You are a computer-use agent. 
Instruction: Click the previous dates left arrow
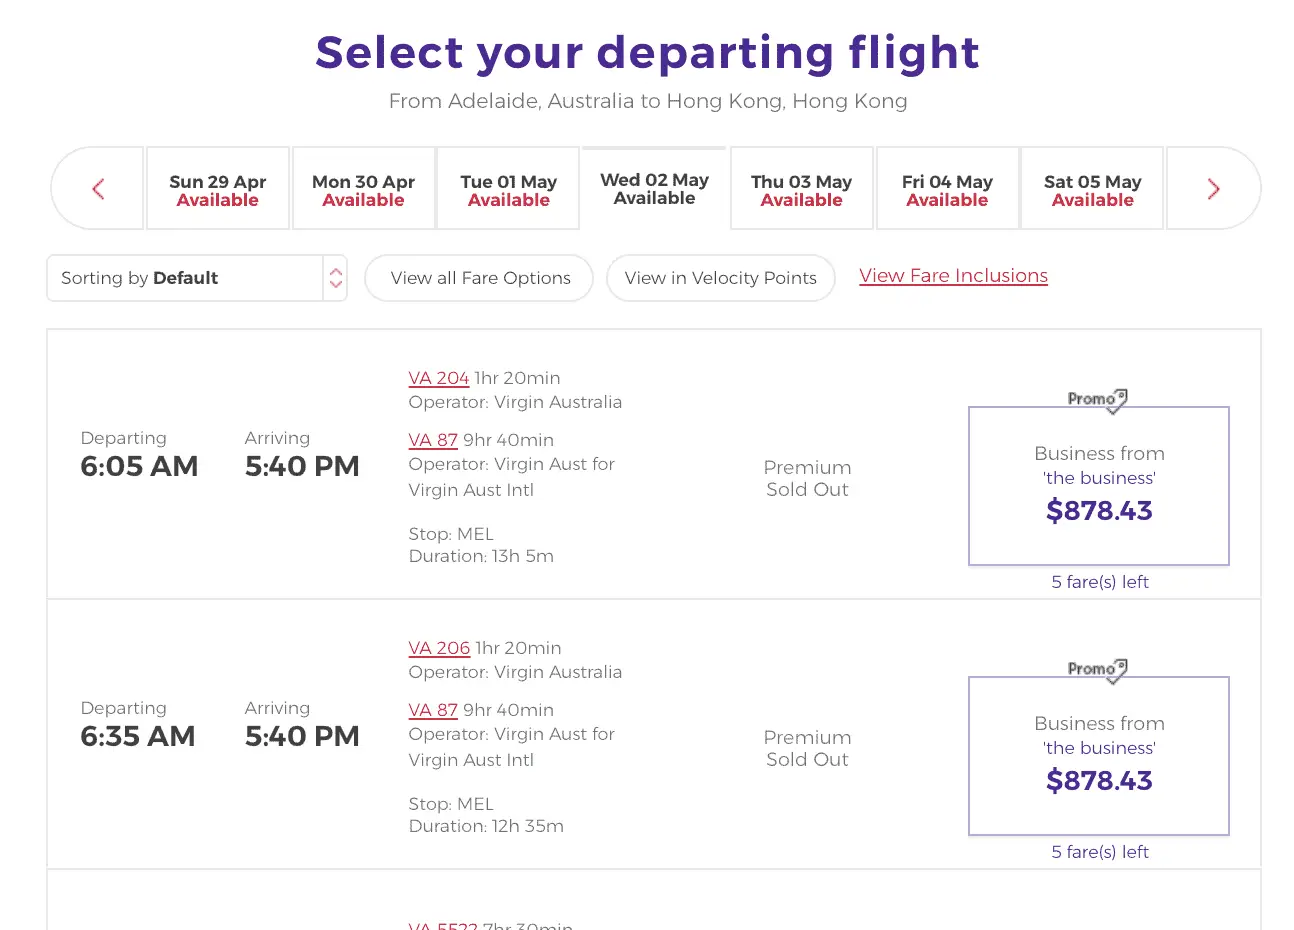click(x=98, y=189)
